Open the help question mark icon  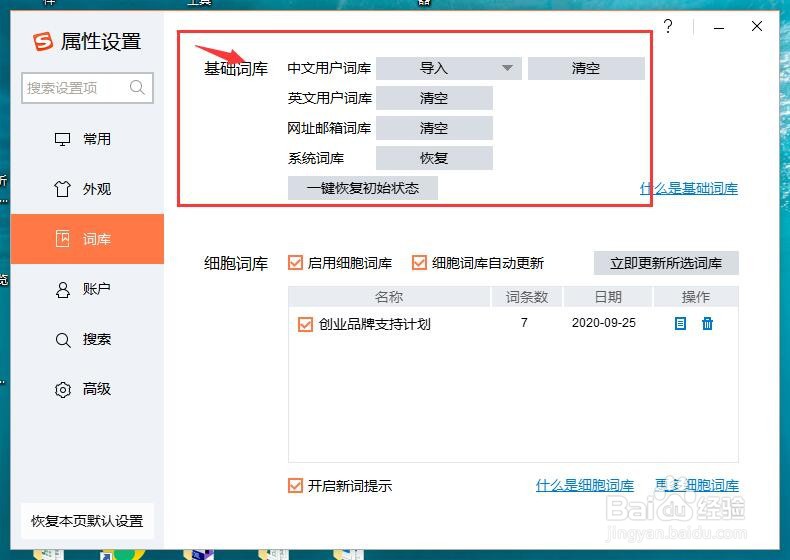pos(668,26)
